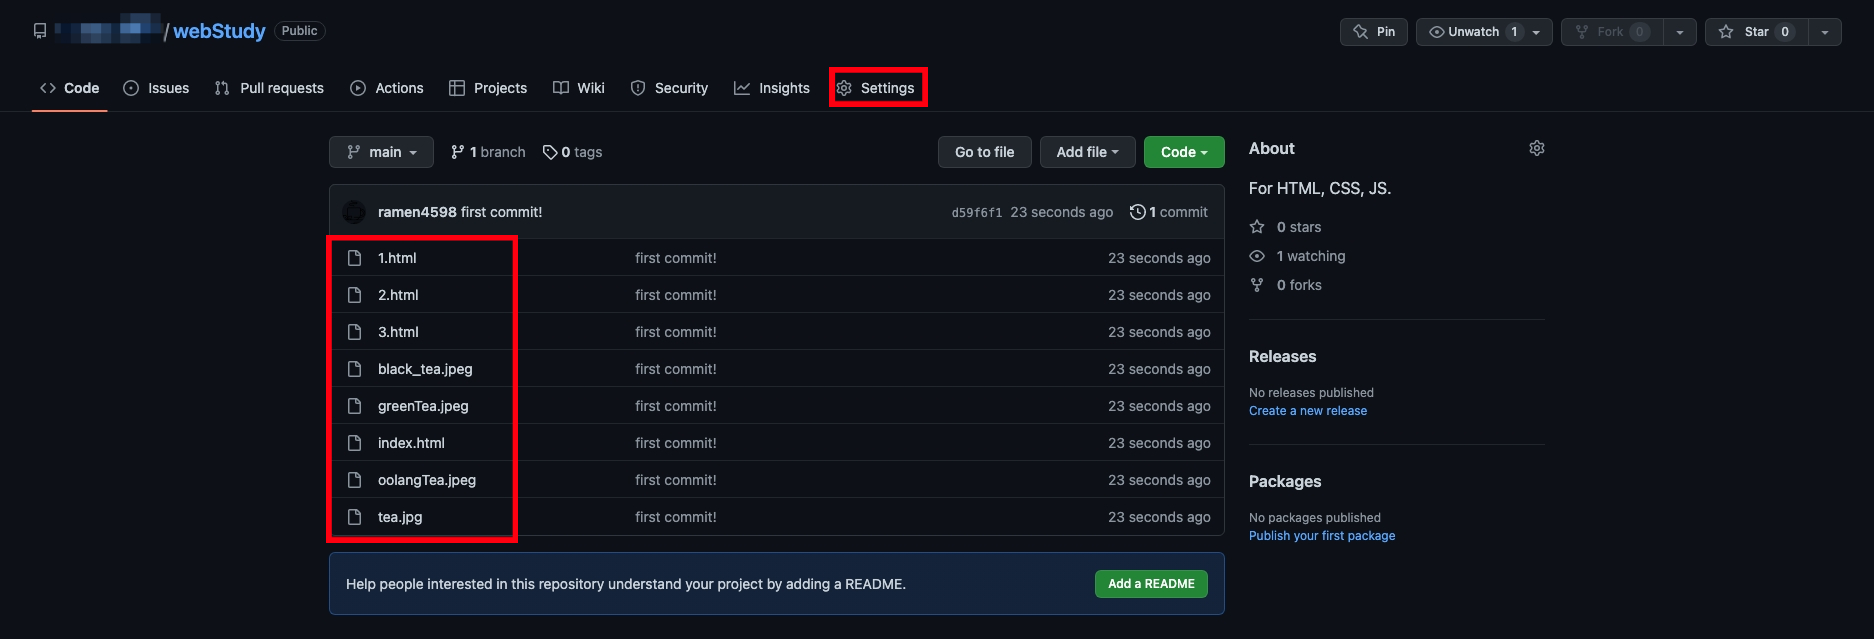Viewport: 1874px width, 639px height.
Task: Open the green Code clone dropdown
Action: (x=1184, y=152)
